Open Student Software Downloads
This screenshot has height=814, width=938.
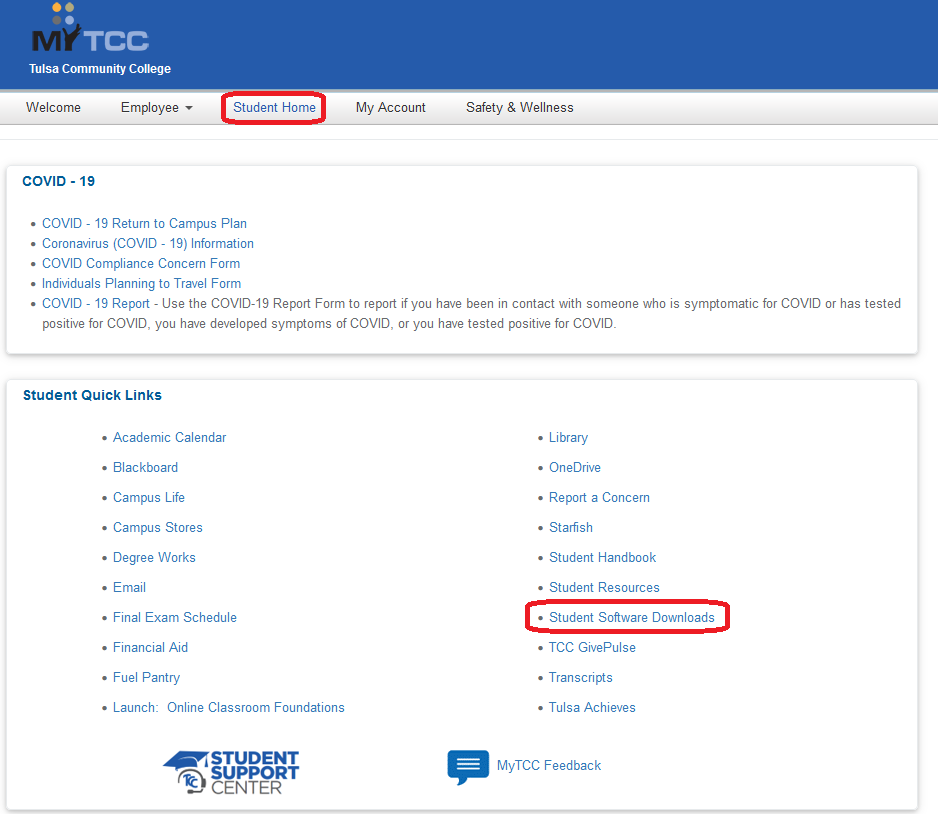(x=632, y=617)
